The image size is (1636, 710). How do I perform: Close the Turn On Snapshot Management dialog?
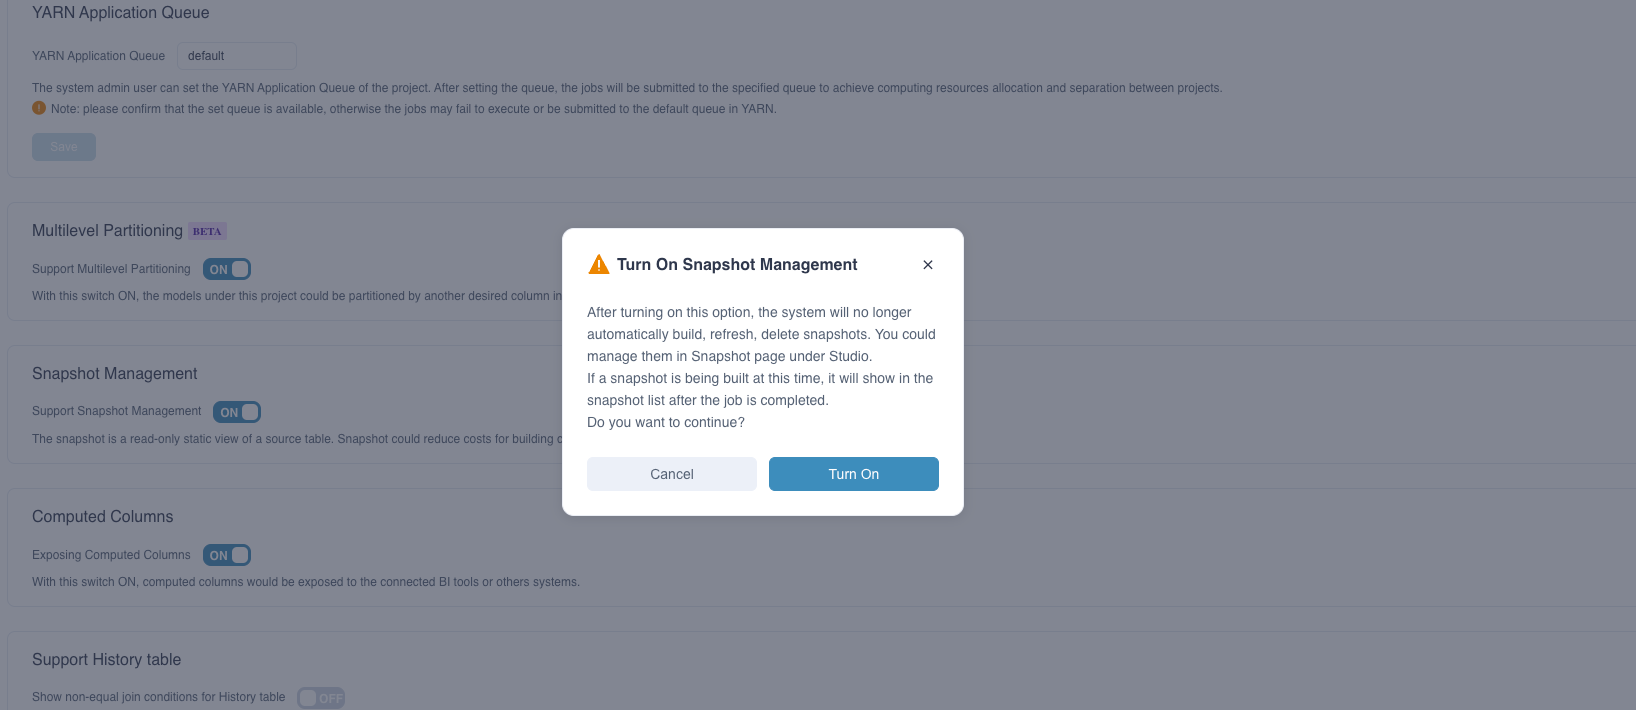coord(928,265)
